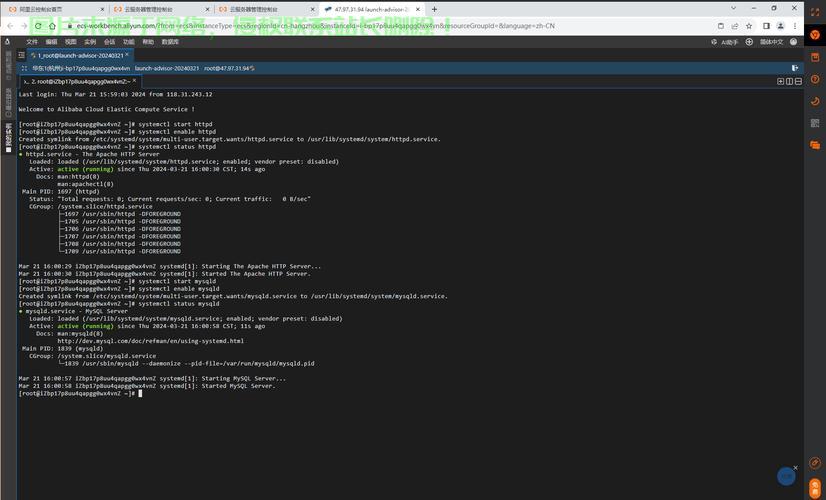
Task: Click the orange chat feedback icon in sidebar
Action: coord(814,145)
